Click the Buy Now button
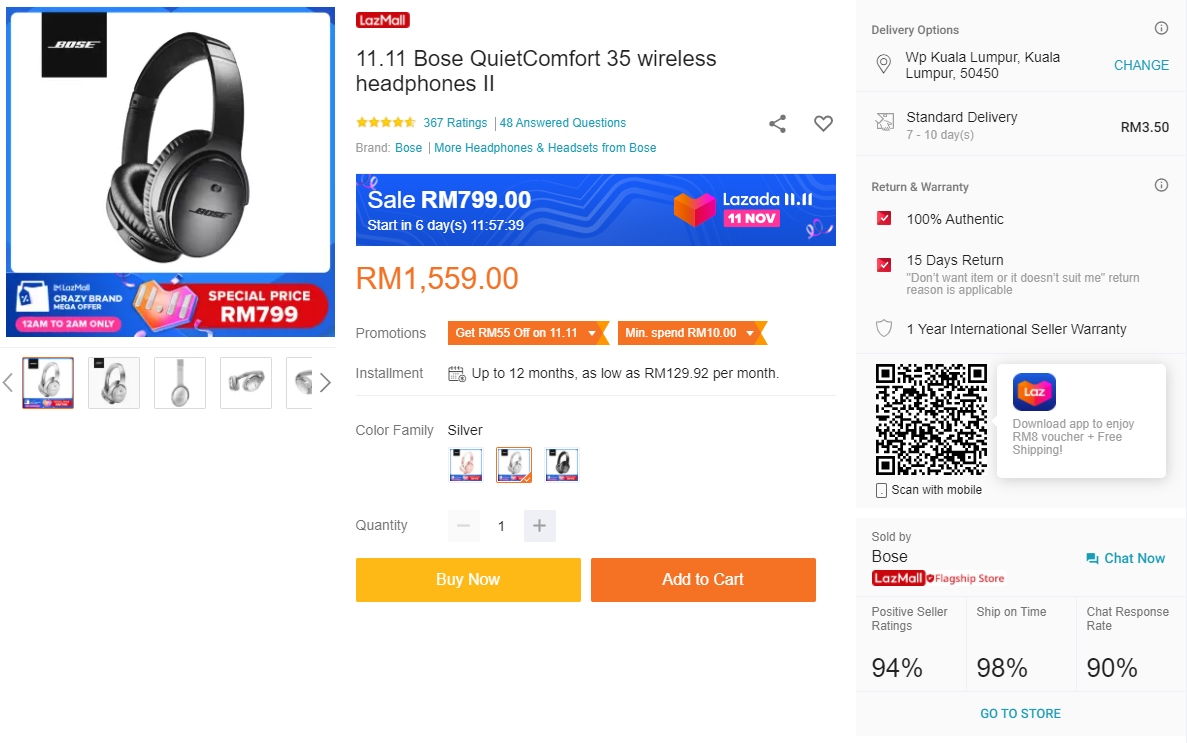Screen dimensions: 1187x743 click(x=468, y=580)
